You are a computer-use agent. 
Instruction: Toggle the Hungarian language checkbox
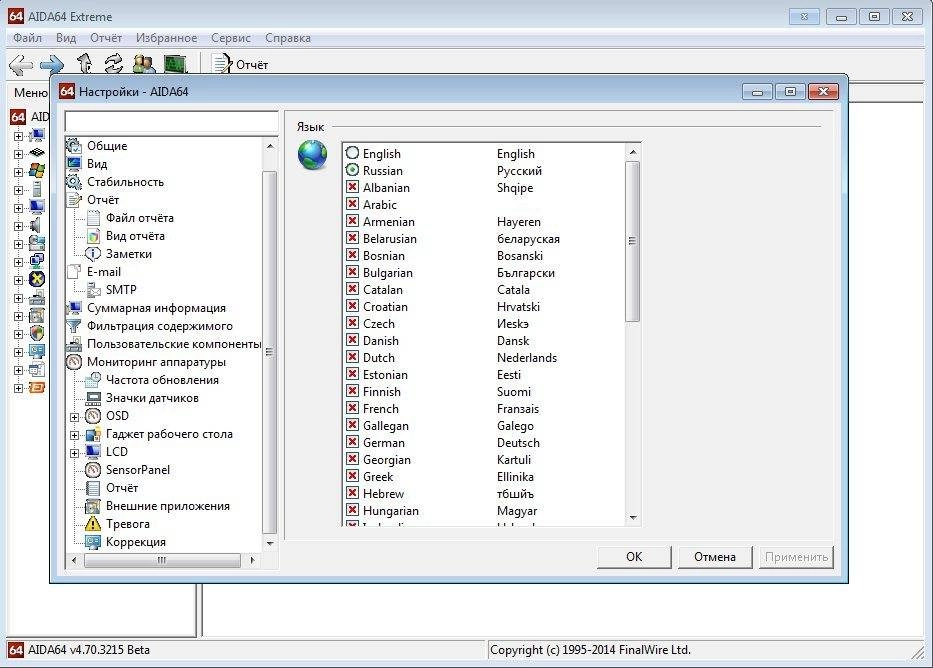(352, 510)
